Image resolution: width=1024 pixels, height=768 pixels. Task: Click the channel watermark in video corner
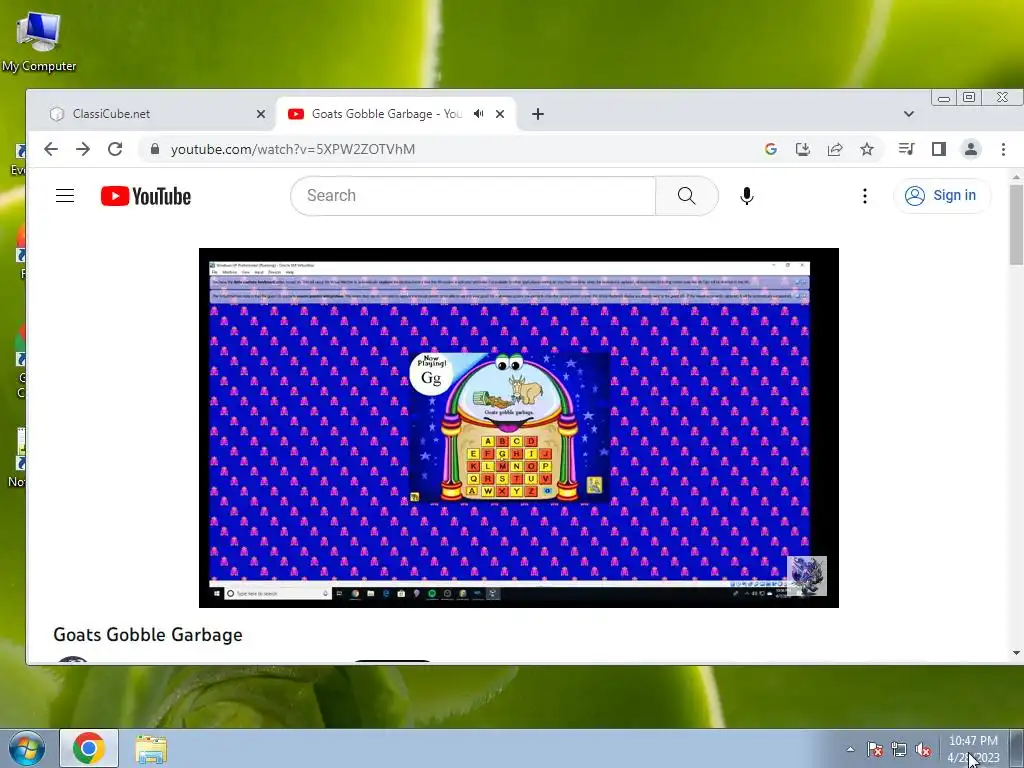point(807,575)
